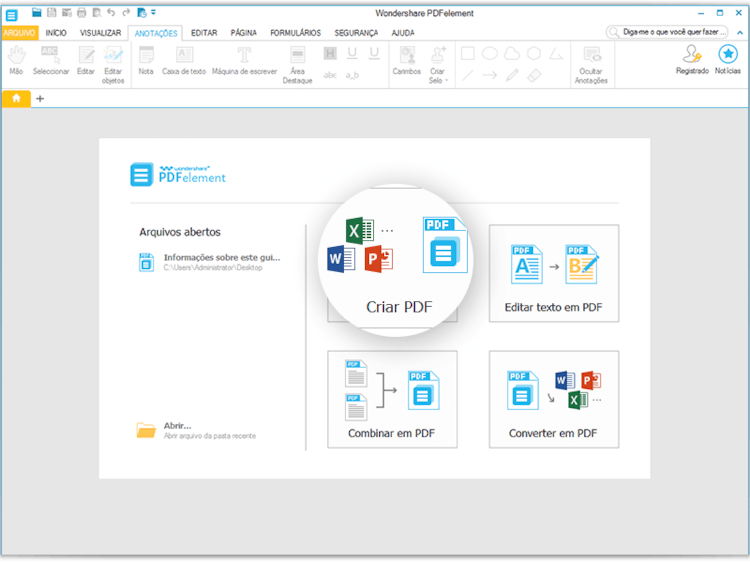The image size is (750, 563).
Task: Click the Combinar em PDF tile
Action: [392, 399]
